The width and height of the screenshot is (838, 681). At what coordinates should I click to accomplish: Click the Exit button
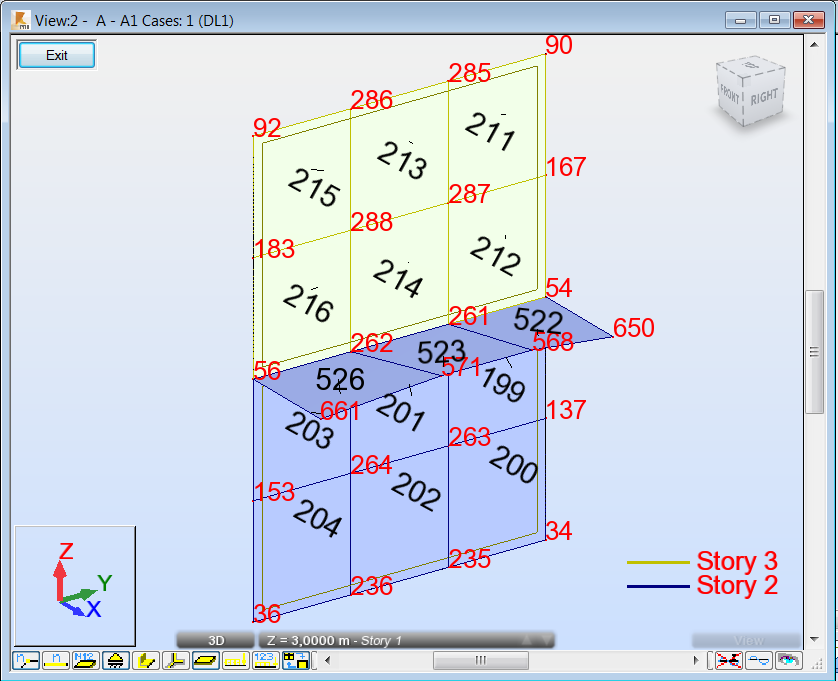coord(55,54)
